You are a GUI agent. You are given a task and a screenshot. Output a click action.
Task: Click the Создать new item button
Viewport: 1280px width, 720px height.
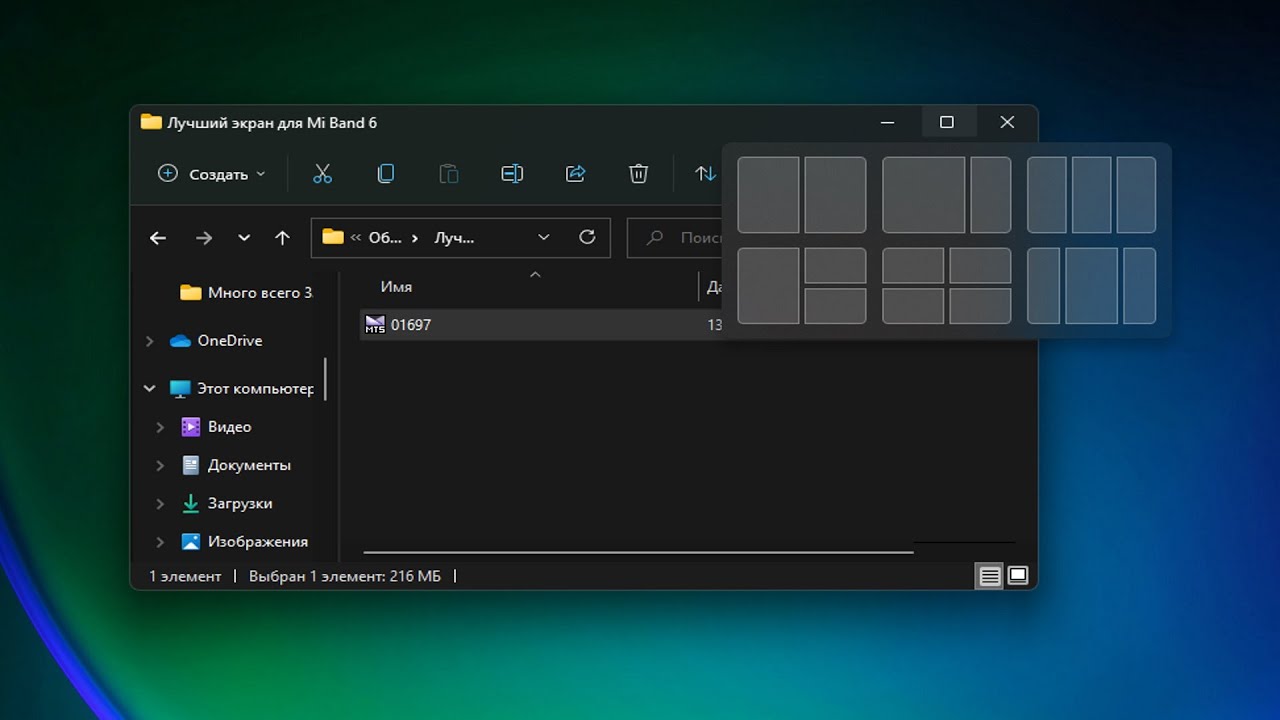click(x=212, y=174)
